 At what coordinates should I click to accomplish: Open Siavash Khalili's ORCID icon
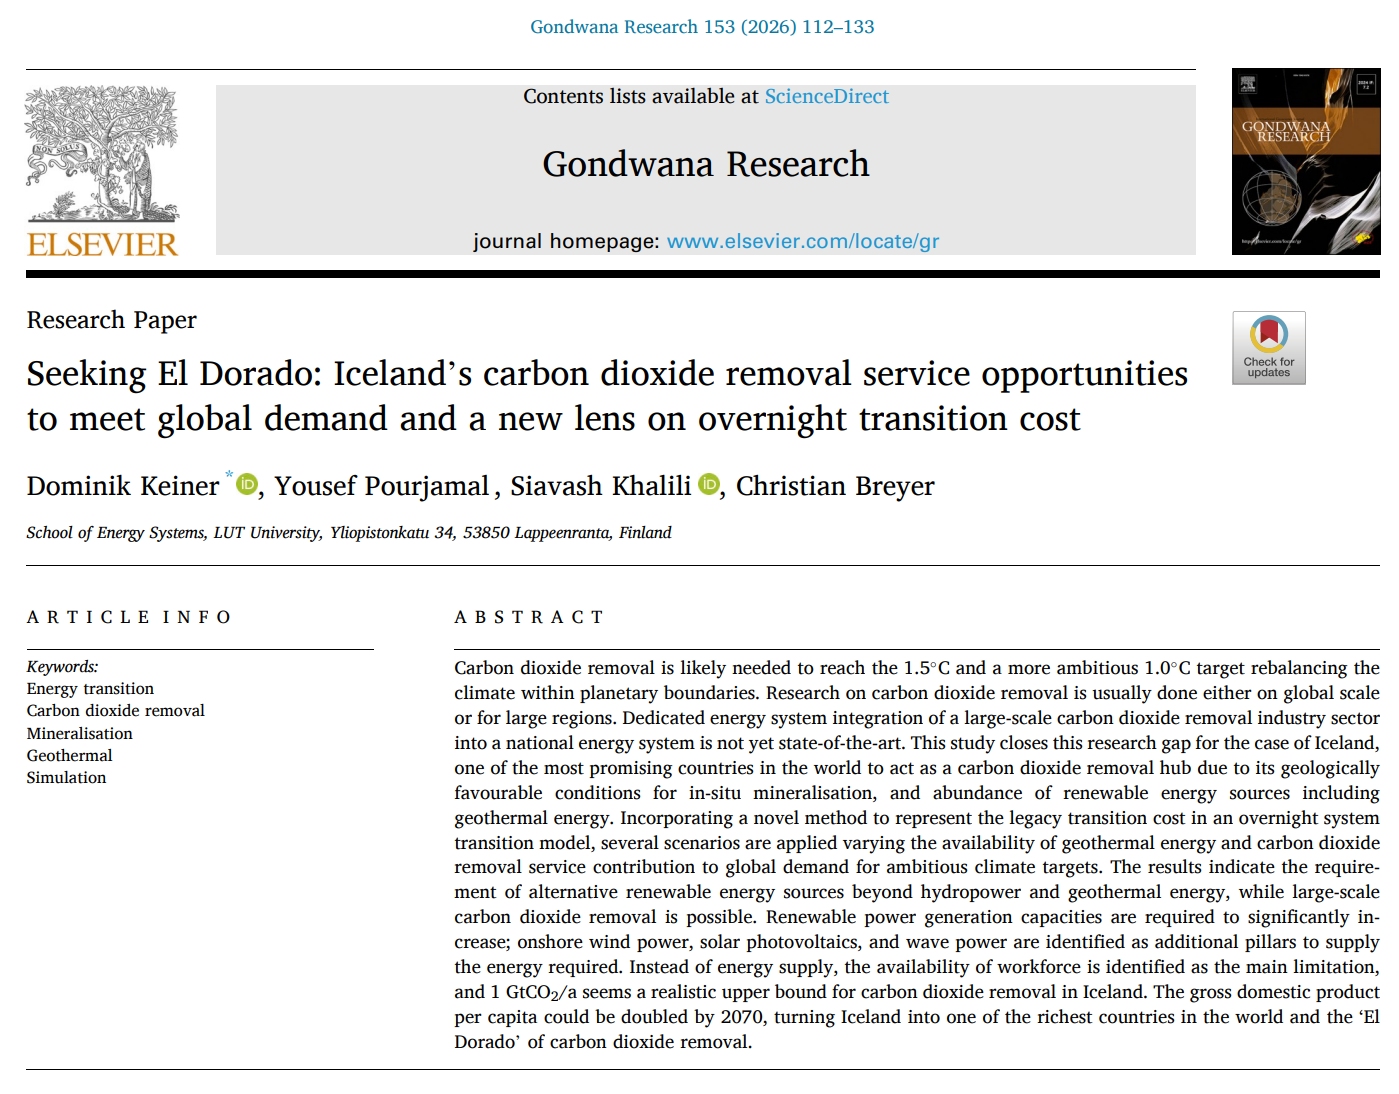coord(709,484)
